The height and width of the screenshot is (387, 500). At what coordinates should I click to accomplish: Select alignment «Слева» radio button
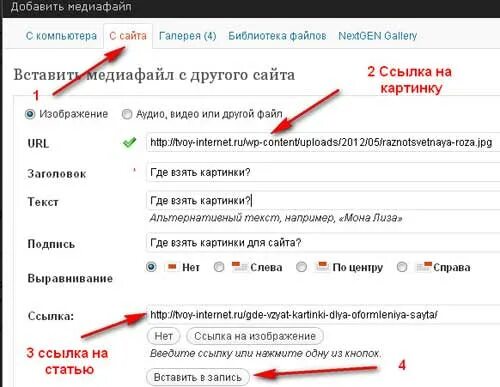pos(219,267)
